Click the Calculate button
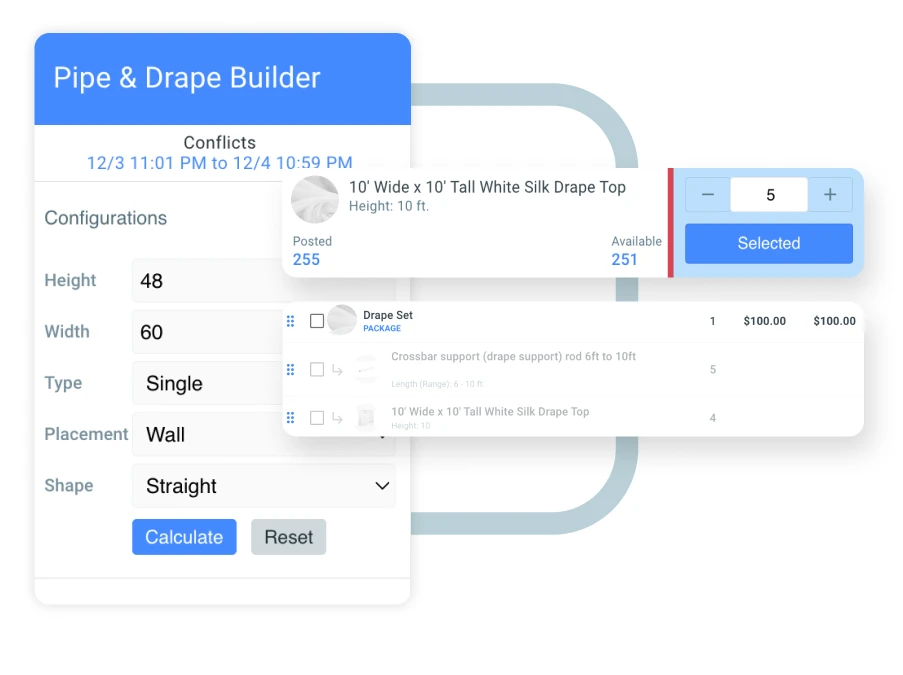The image size is (903, 675). click(x=184, y=537)
